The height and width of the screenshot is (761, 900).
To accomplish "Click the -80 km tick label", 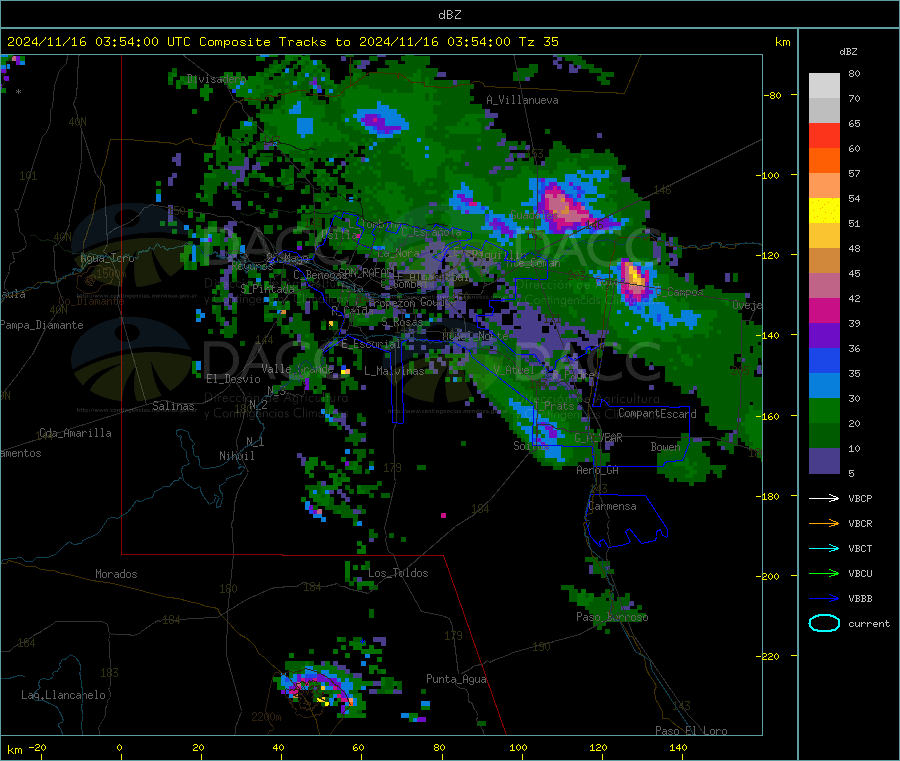I will click(773, 95).
